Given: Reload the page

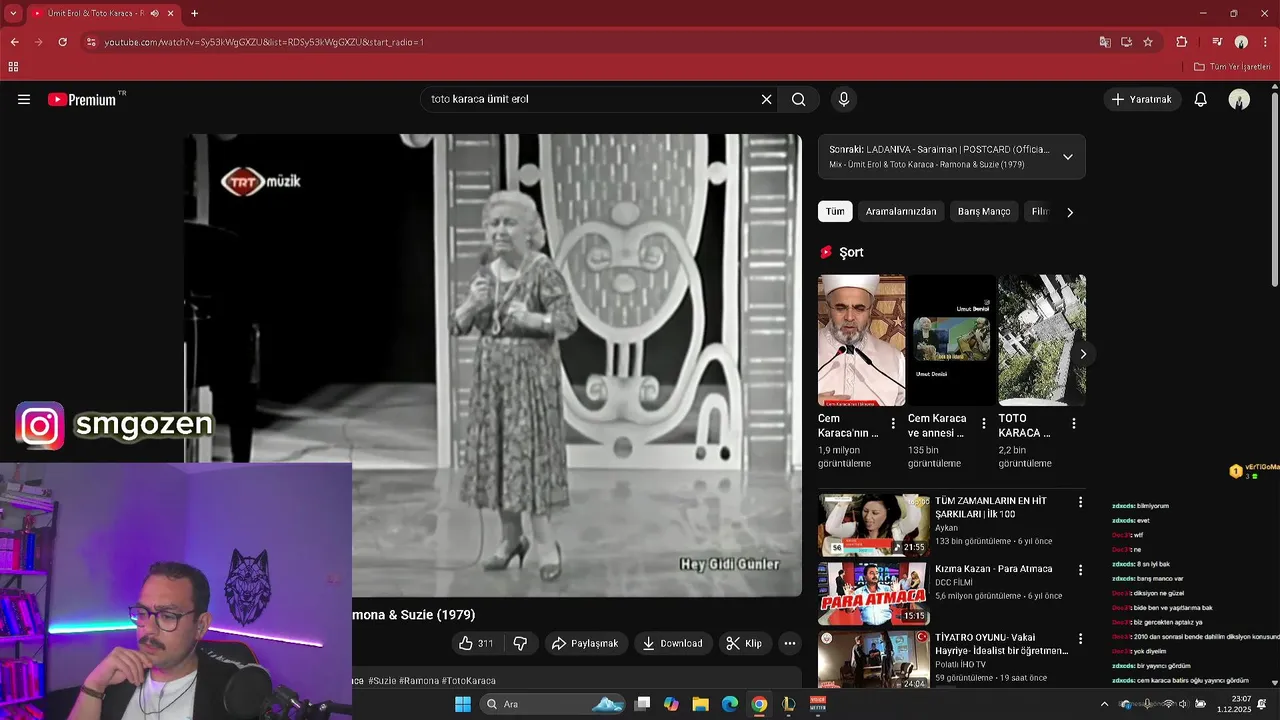Looking at the screenshot, I should pos(62,42).
